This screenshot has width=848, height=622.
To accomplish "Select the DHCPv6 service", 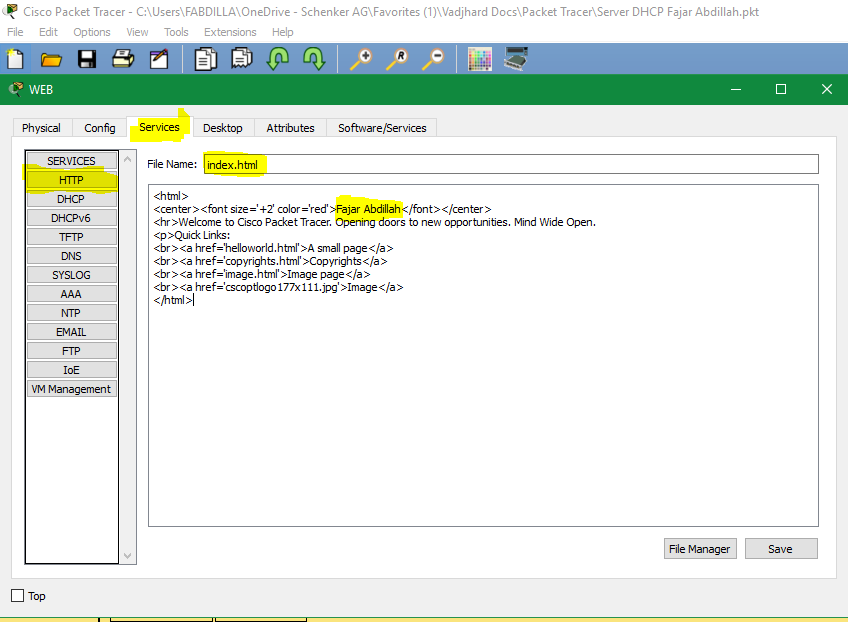I will pos(71,218).
